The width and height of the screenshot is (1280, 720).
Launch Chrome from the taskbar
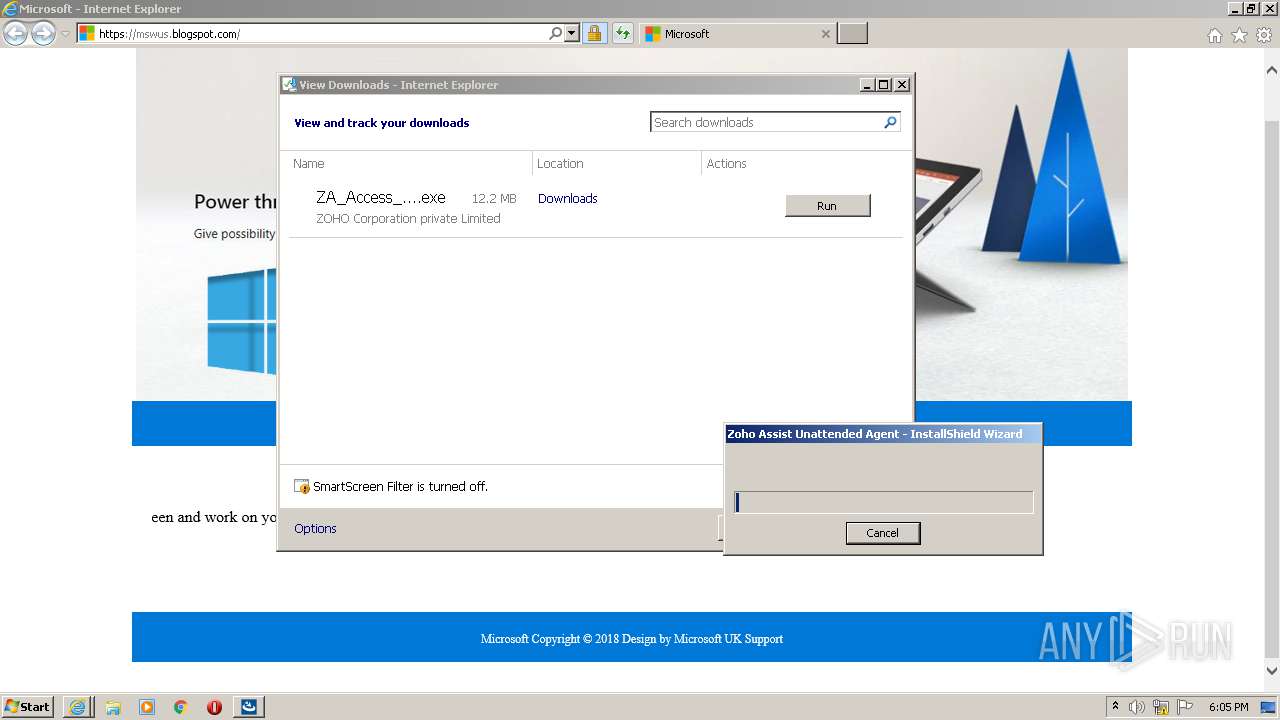tap(180, 707)
